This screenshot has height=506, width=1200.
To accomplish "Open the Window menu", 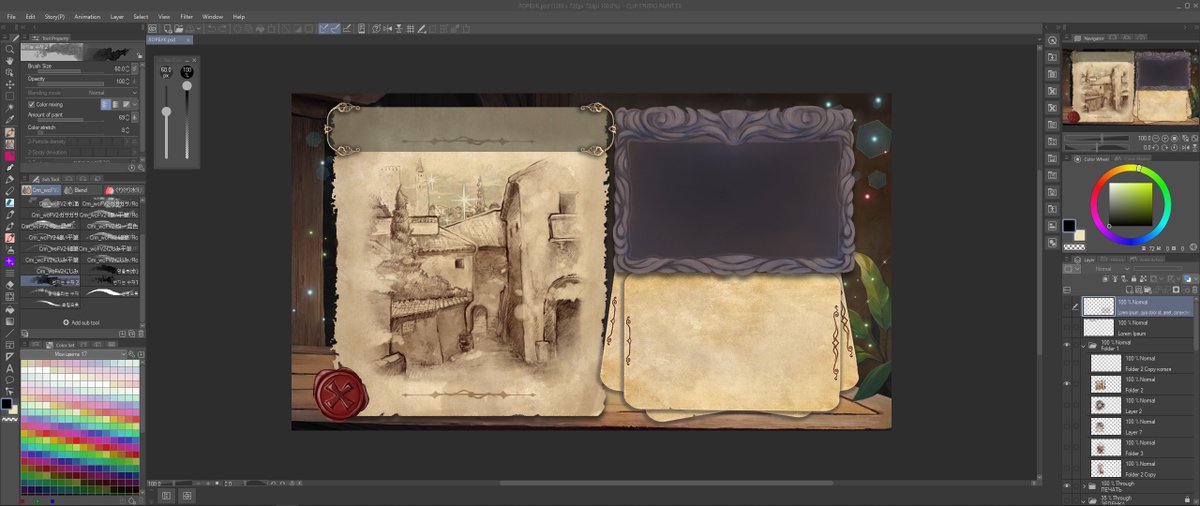I will click(212, 17).
